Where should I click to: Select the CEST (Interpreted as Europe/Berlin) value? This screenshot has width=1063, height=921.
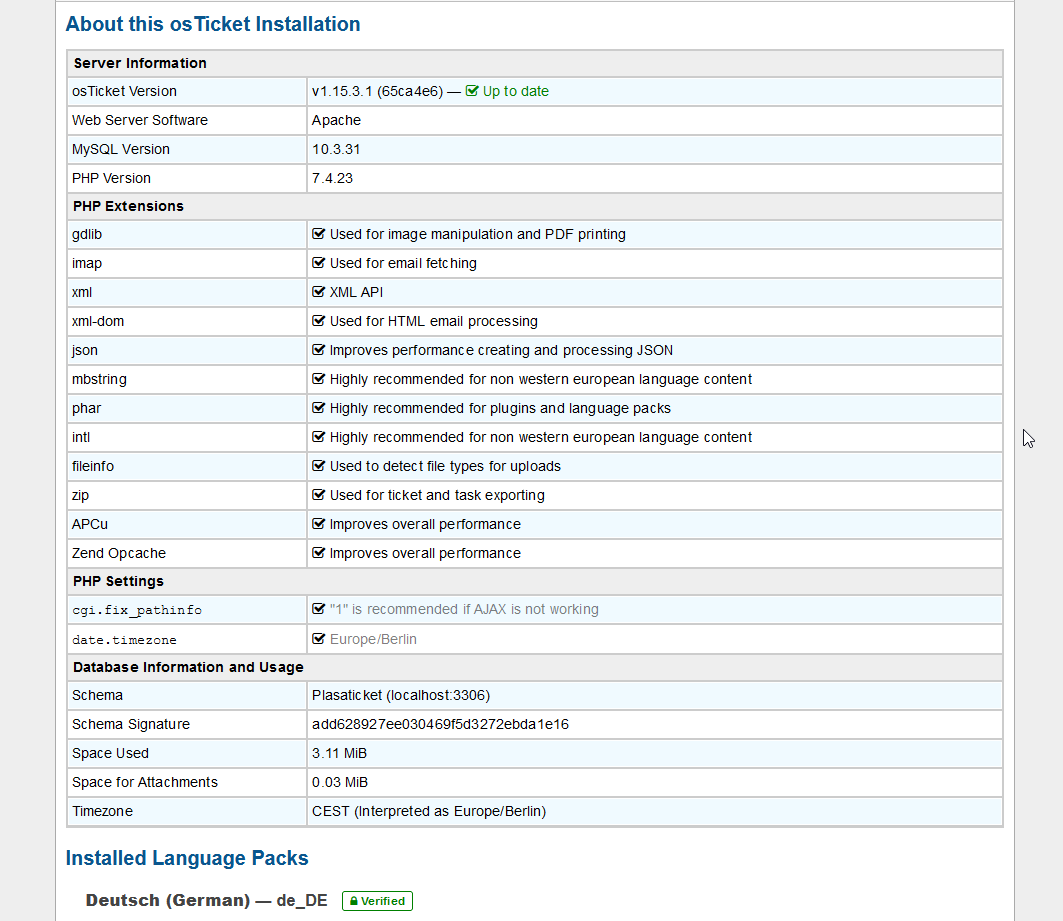click(429, 811)
